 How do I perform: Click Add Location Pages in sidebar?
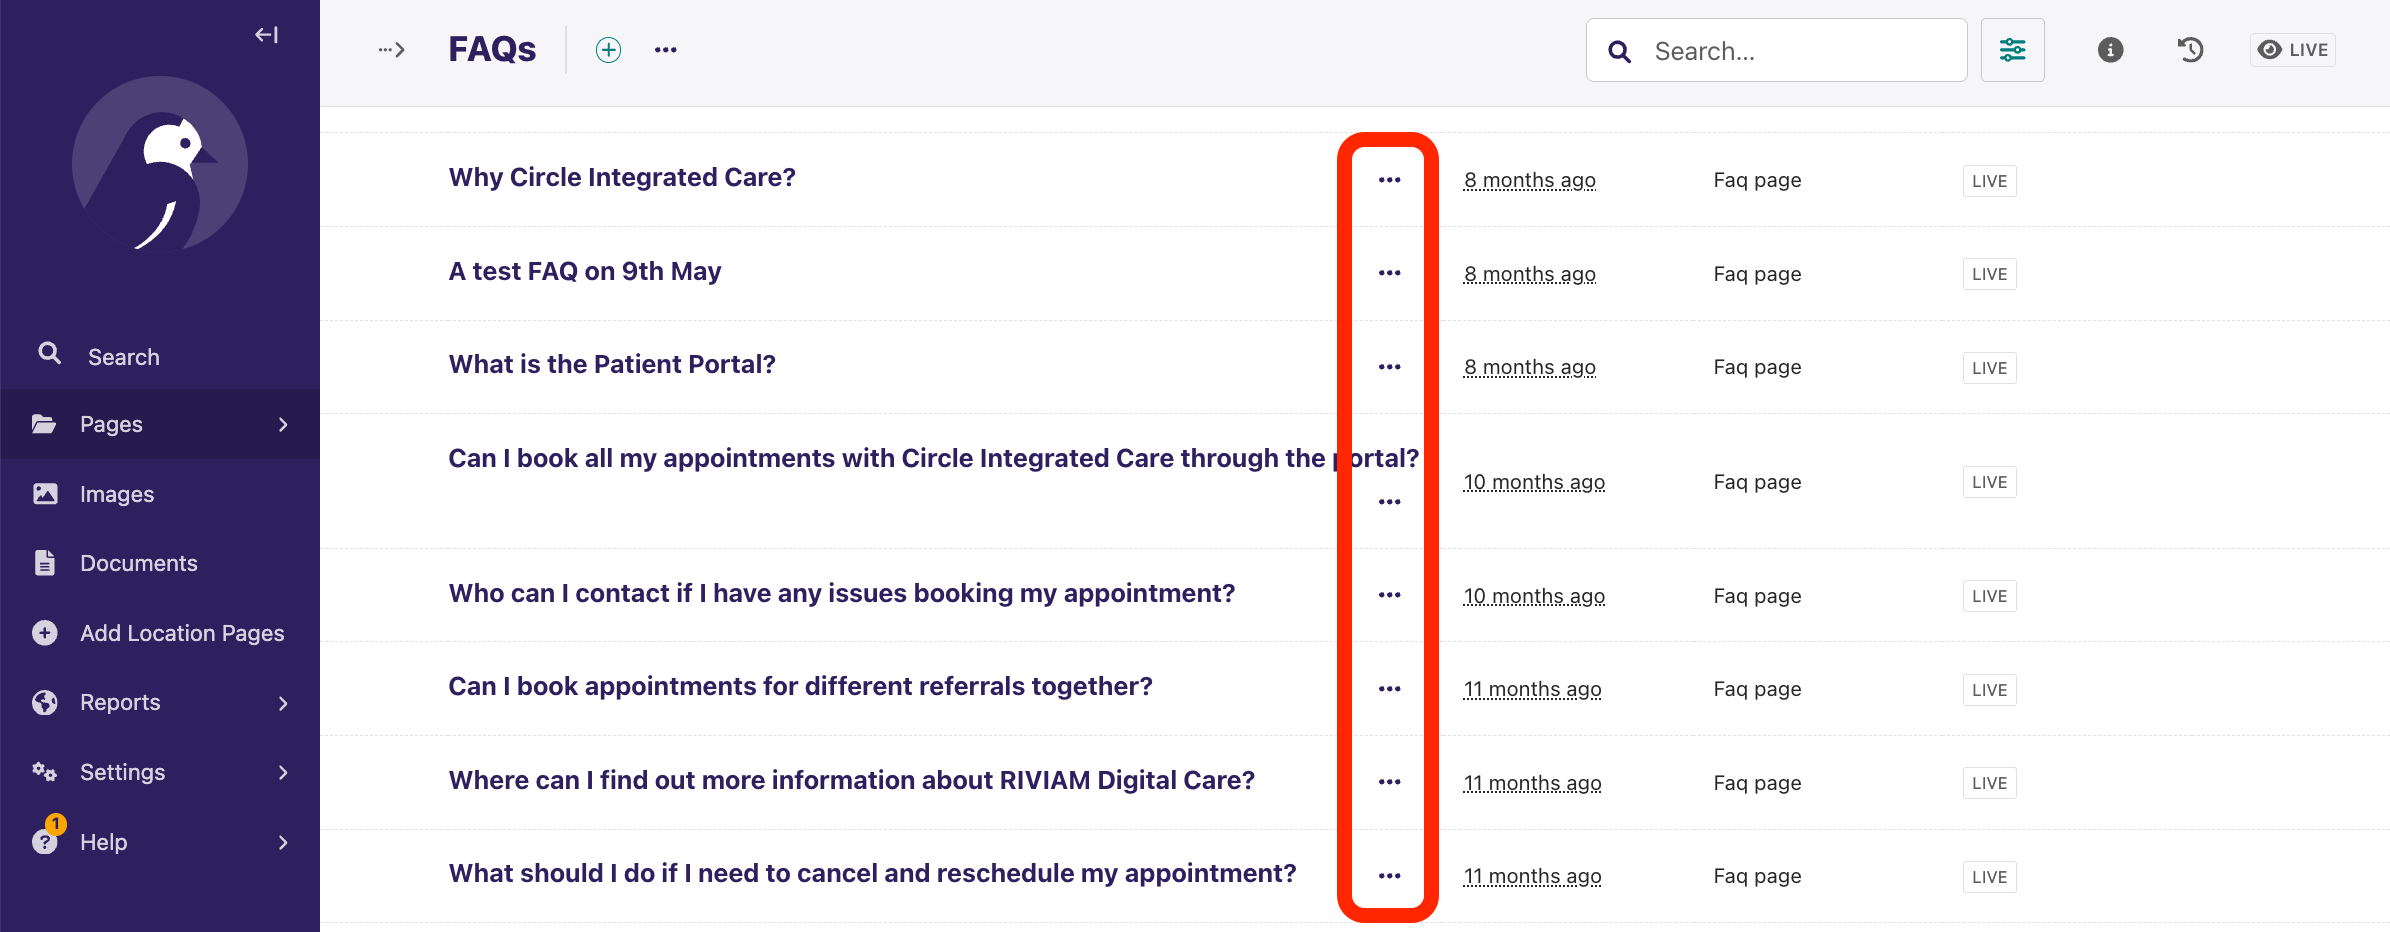pyautogui.click(x=182, y=633)
